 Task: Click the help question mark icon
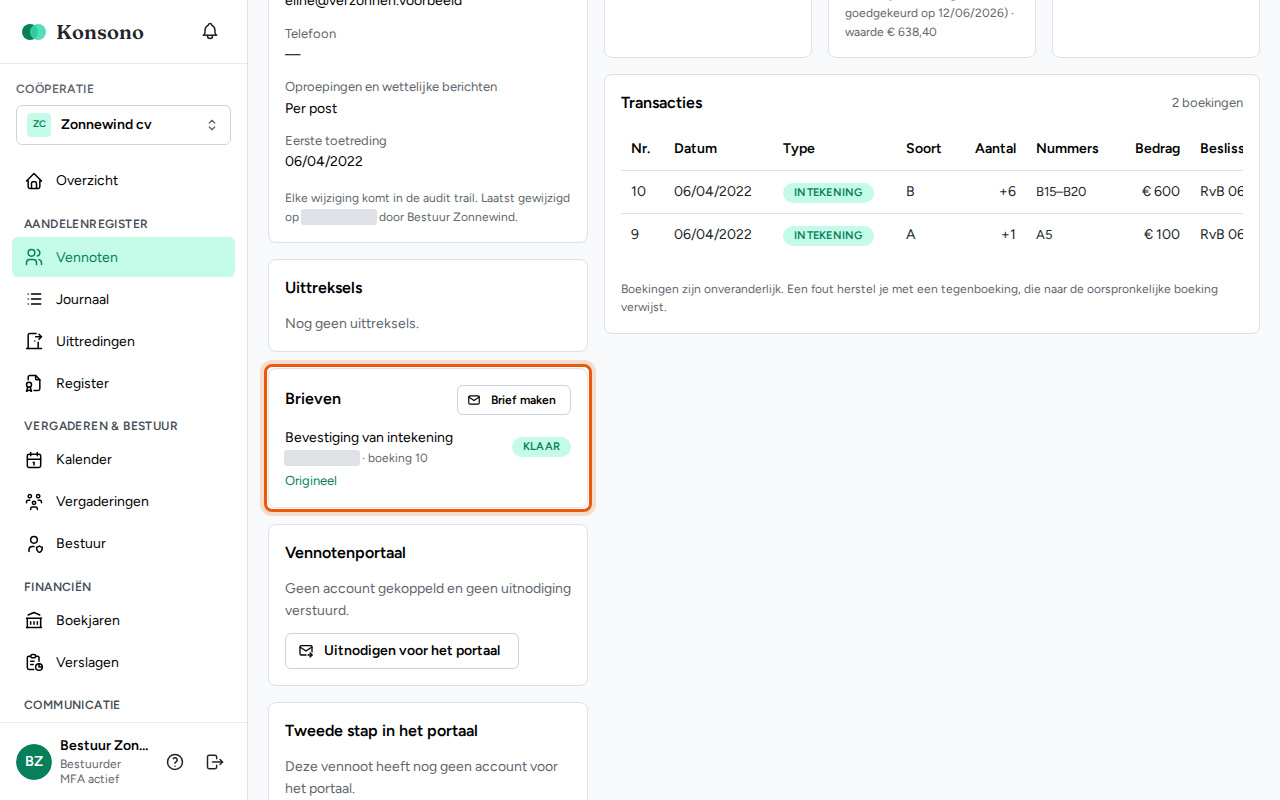point(175,762)
